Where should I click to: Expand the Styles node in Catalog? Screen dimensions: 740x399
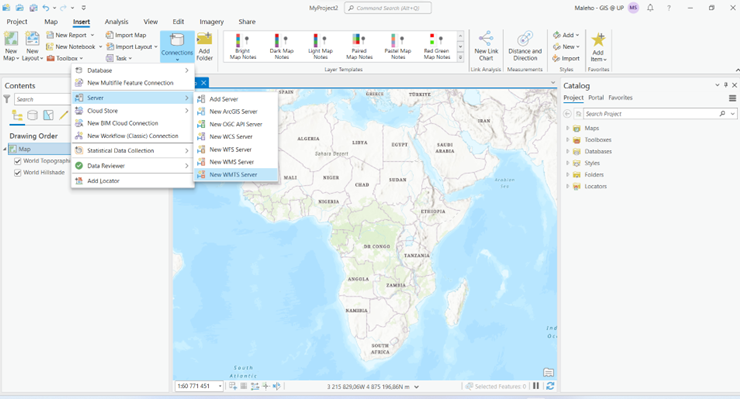pyautogui.click(x=567, y=163)
